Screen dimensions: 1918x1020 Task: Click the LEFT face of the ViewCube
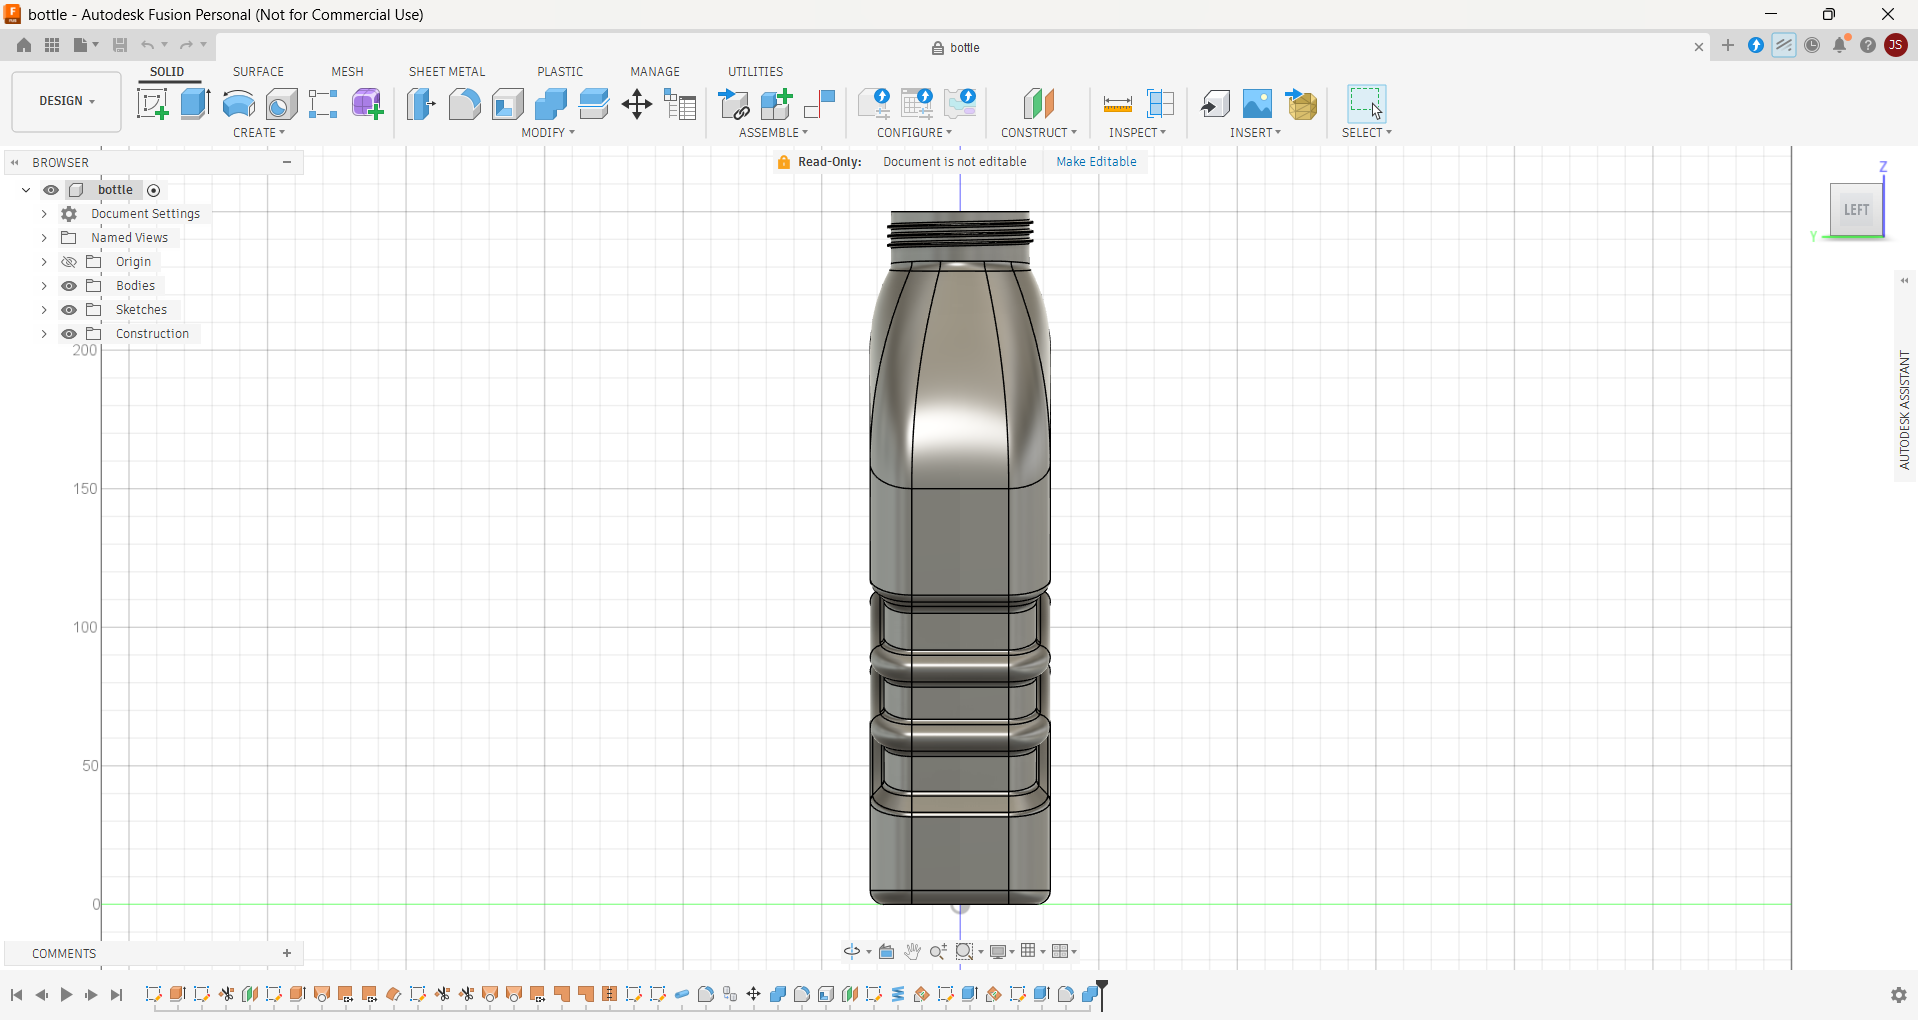1856,210
